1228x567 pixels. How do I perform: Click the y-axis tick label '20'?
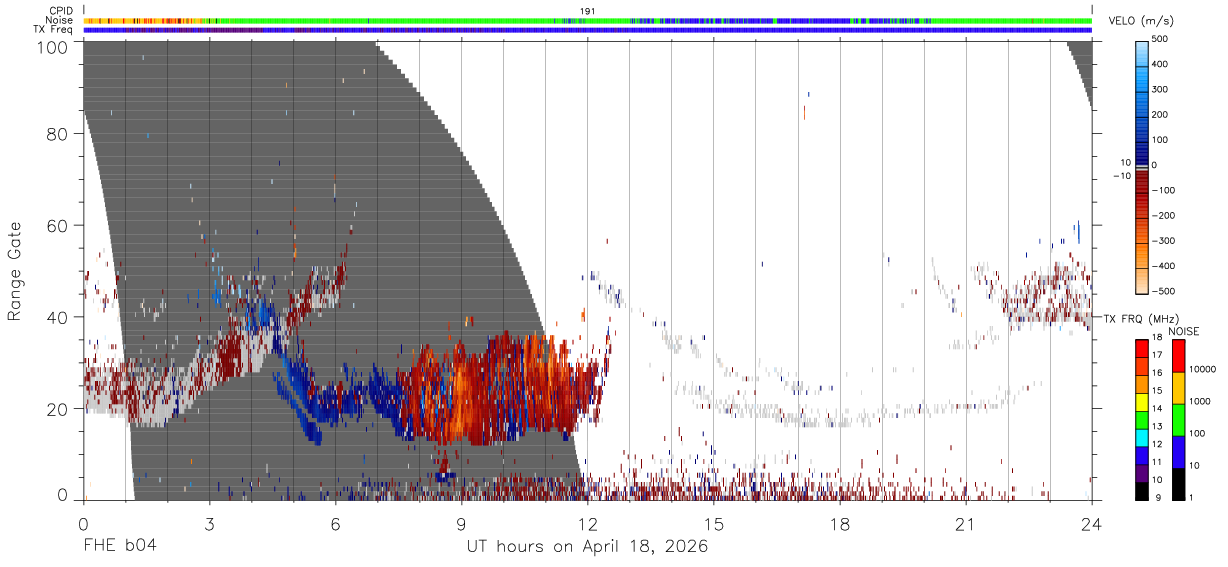(57, 408)
